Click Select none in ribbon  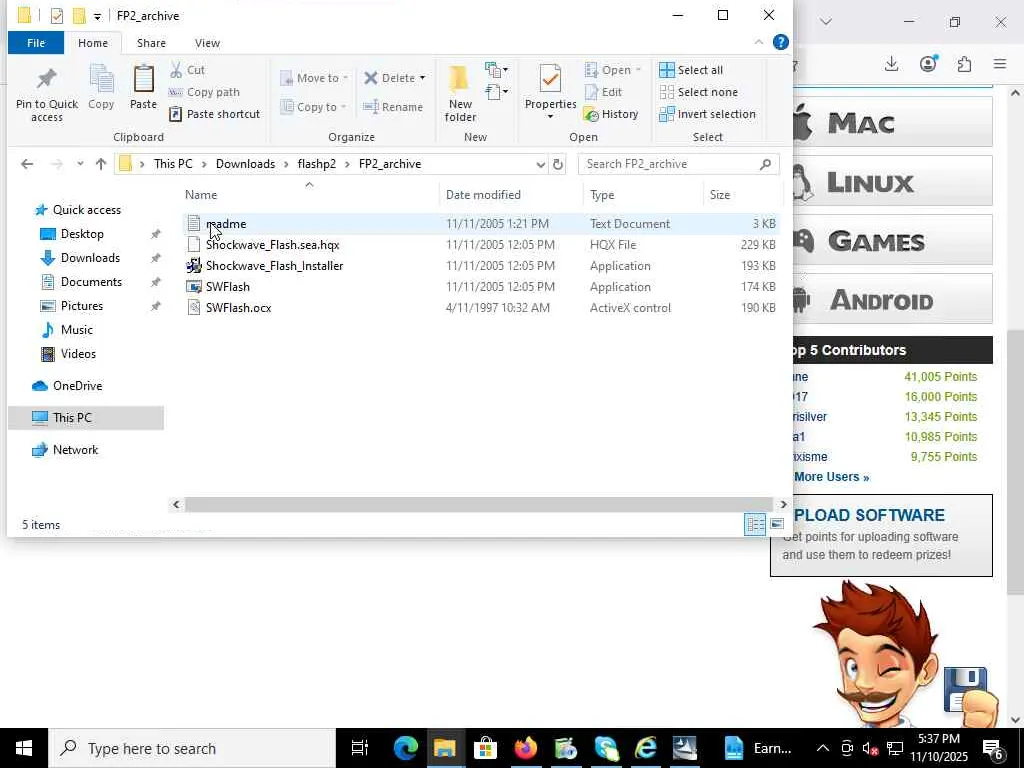pos(698,92)
